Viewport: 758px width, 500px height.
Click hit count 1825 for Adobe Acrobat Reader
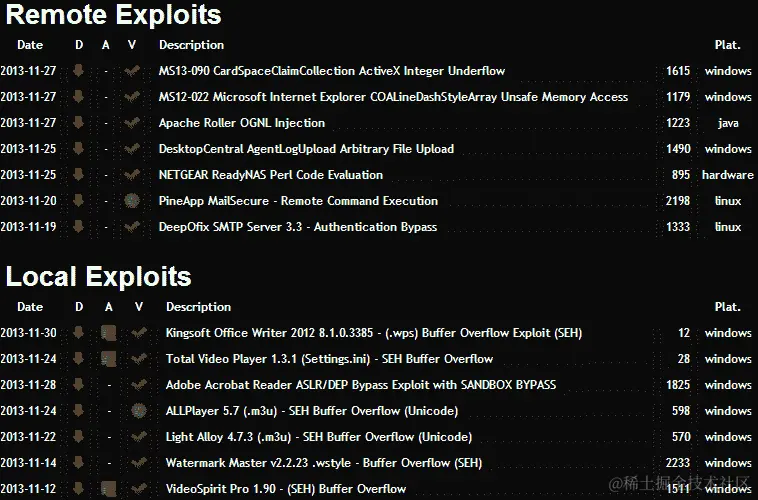point(678,385)
